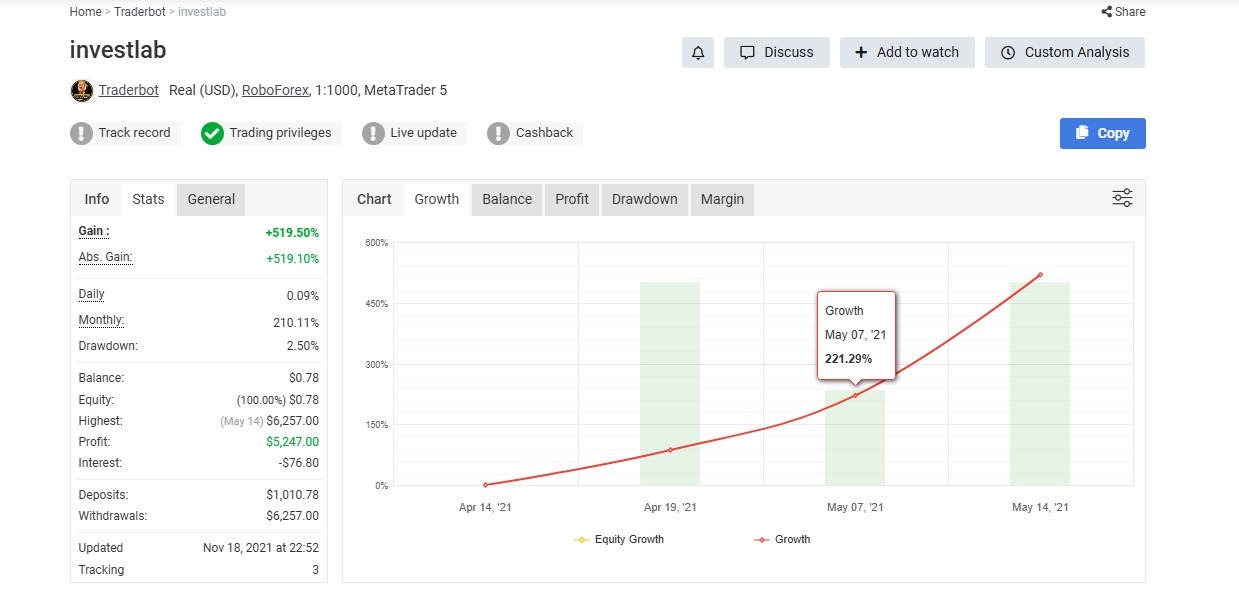Click the +519.50% gain value
The width and height of the screenshot is (1239, 600).
click(x=292, y=233)
